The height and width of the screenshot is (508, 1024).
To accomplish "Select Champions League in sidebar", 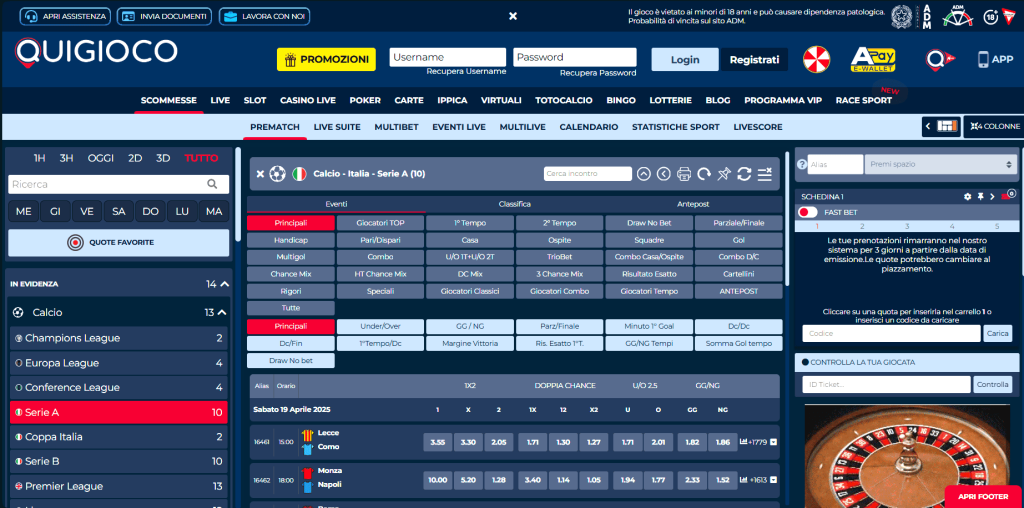I will [x=119, y=338].
